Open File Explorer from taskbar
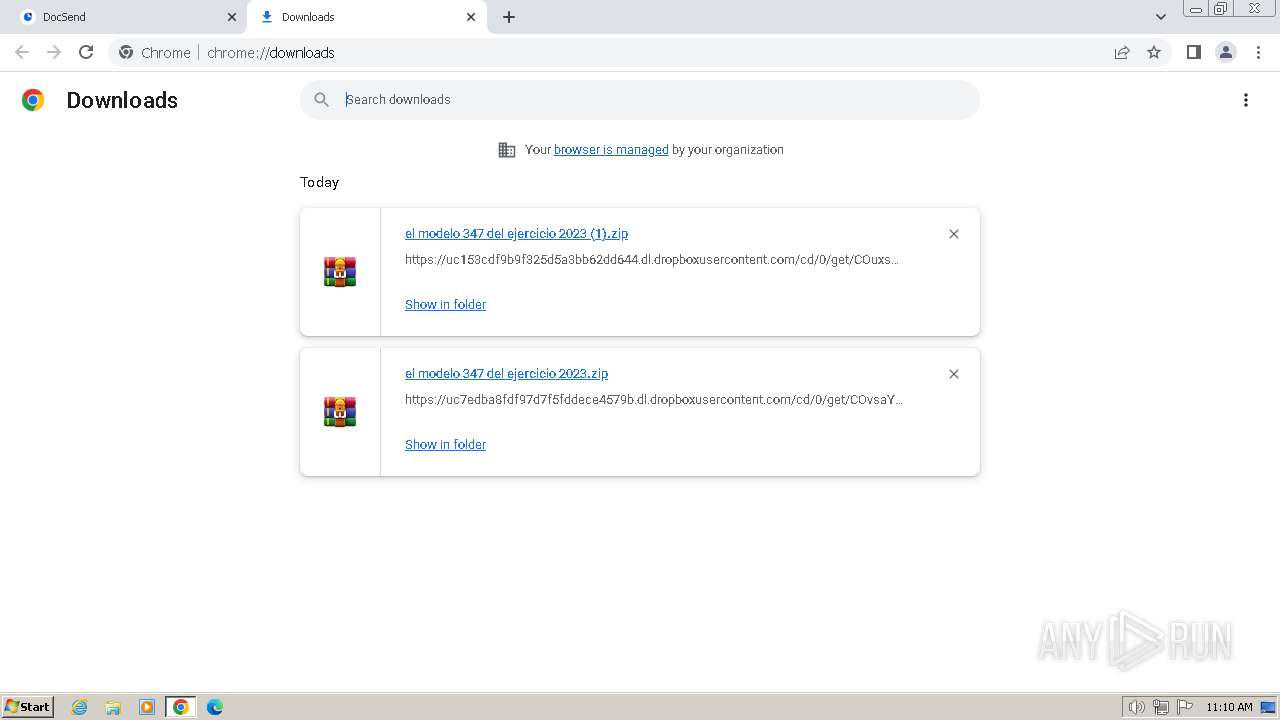The height and width of the screenshot is (720, 1280). pos(113,707)
